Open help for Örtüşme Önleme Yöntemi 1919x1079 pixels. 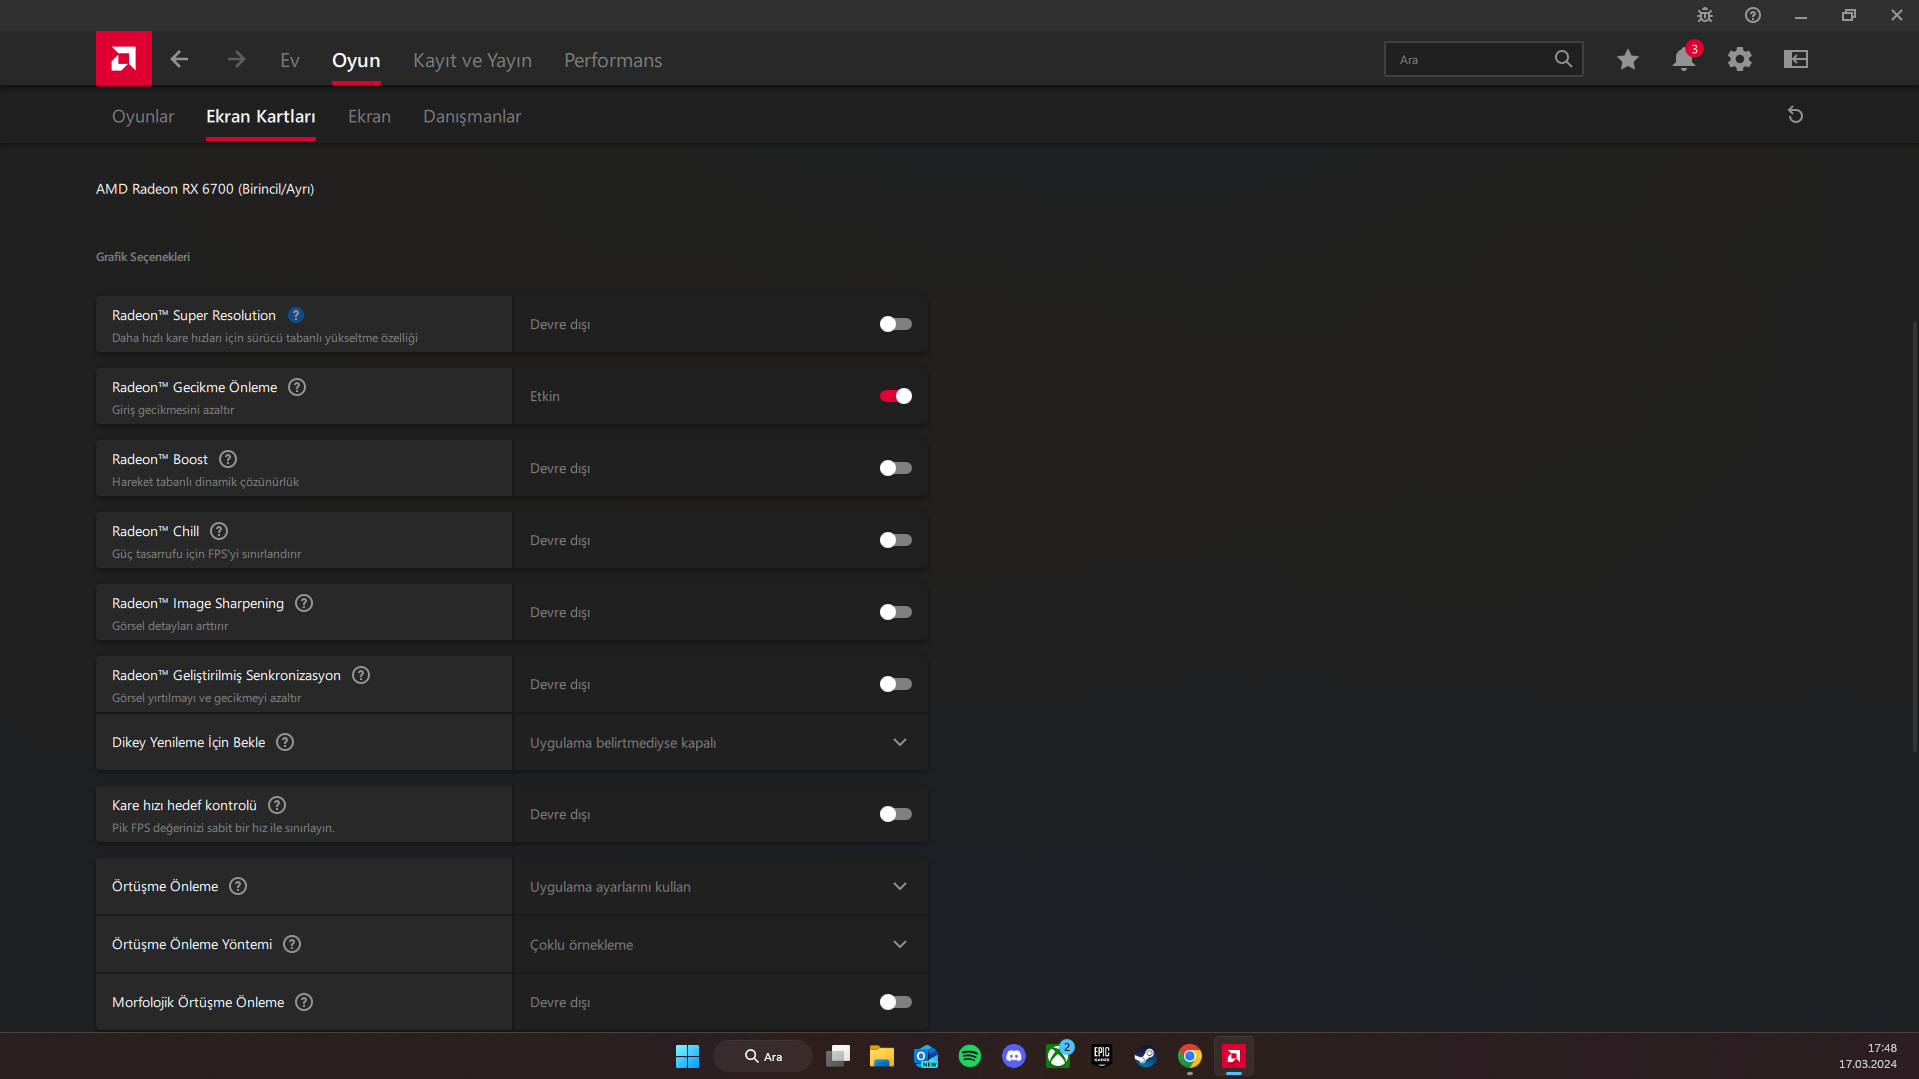coord(292,944)
